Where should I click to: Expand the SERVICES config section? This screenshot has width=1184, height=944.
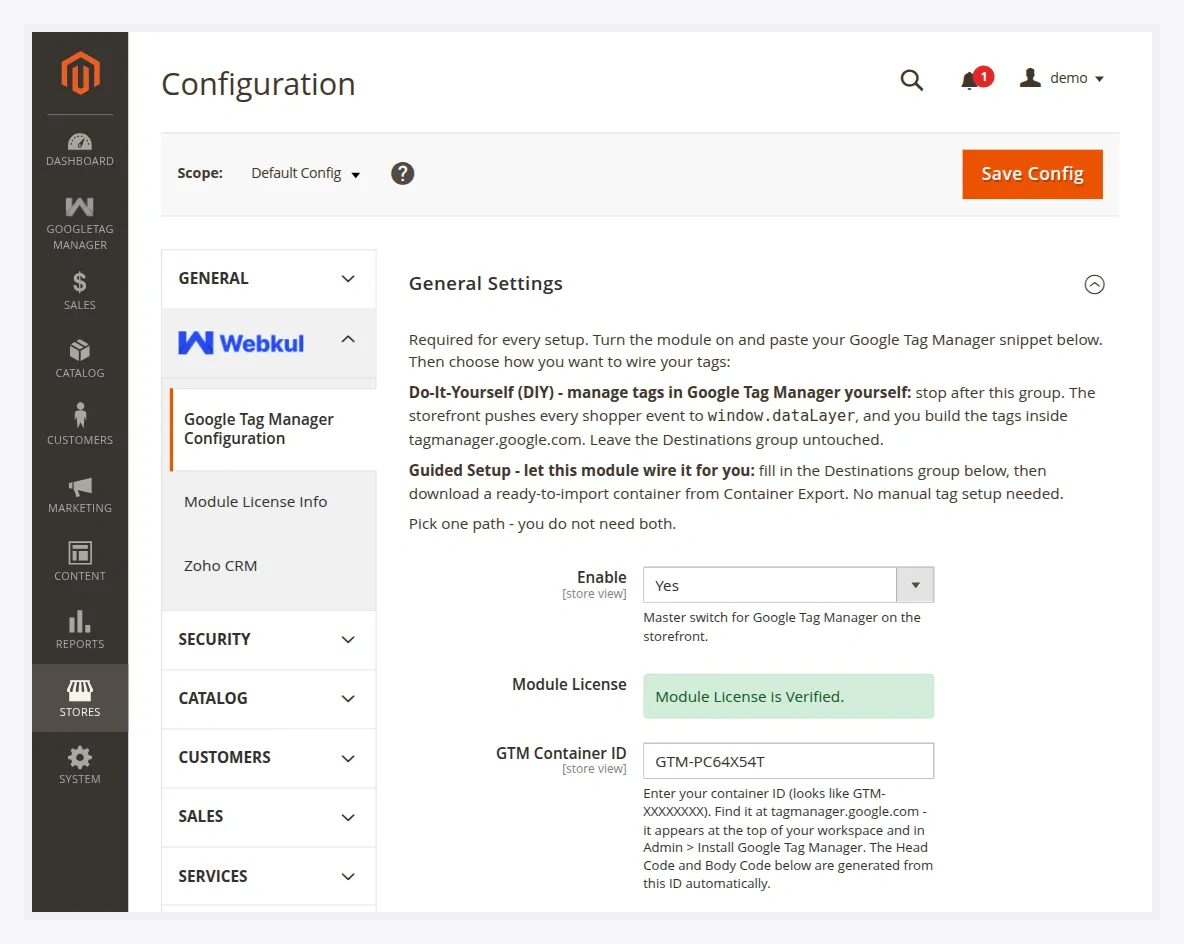269,876
